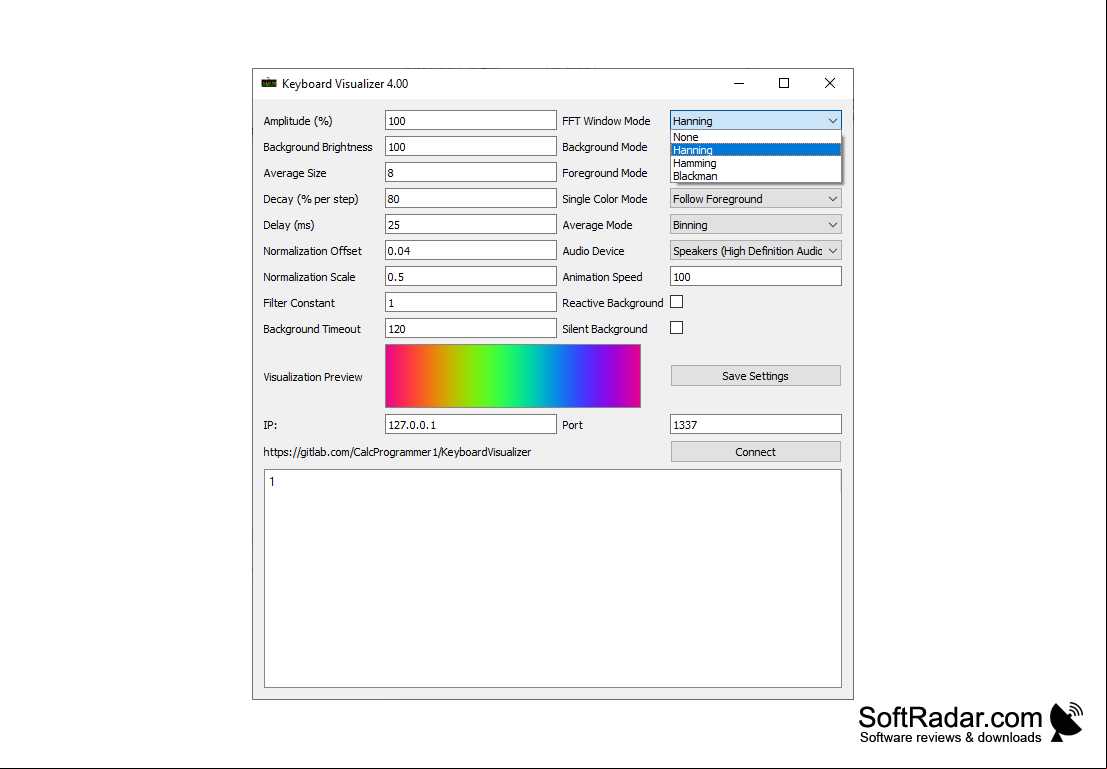
Task: Select None in the FFT window list
Action: (x=755, y=137)
